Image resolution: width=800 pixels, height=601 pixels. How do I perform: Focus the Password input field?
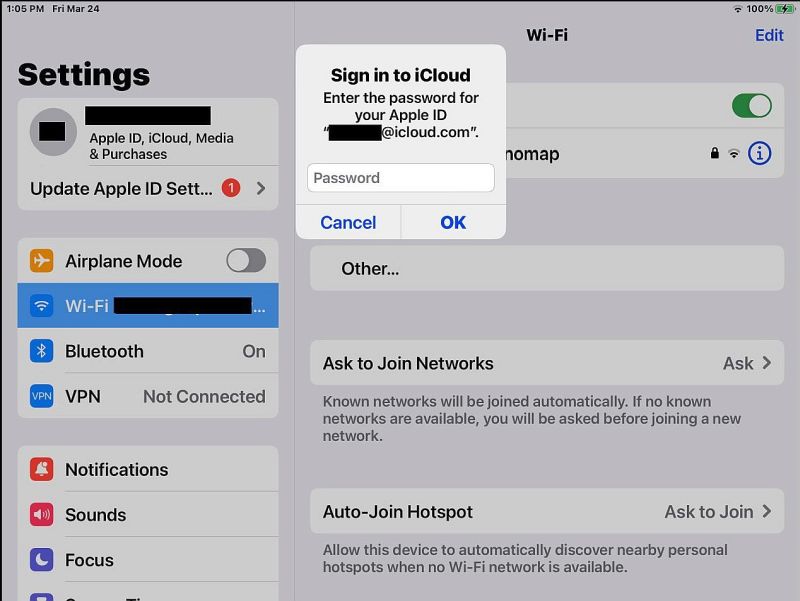[x=401, y=178]
